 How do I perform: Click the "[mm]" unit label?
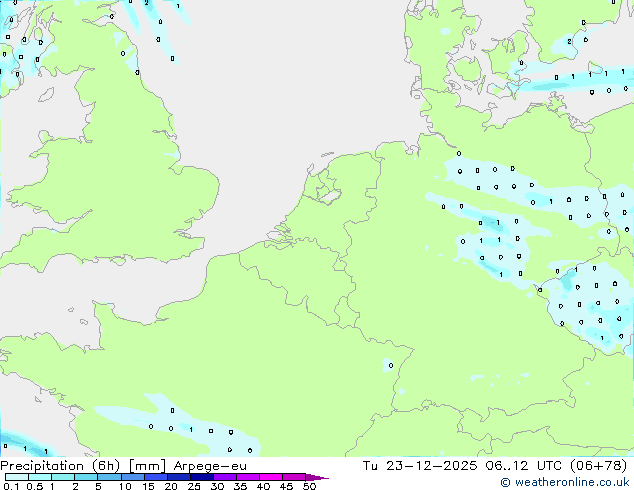(x=147, y=466)
